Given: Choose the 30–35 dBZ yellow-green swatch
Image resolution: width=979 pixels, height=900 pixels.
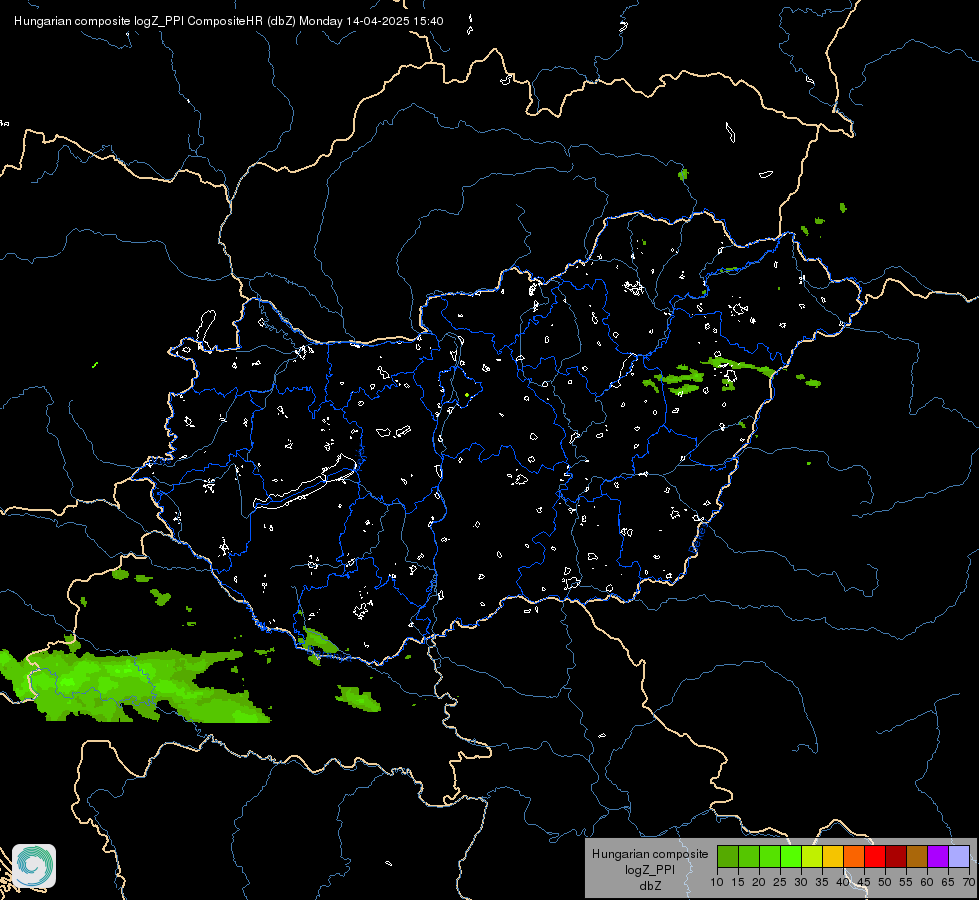Looking at the screenshot, I should click(812, 856).
